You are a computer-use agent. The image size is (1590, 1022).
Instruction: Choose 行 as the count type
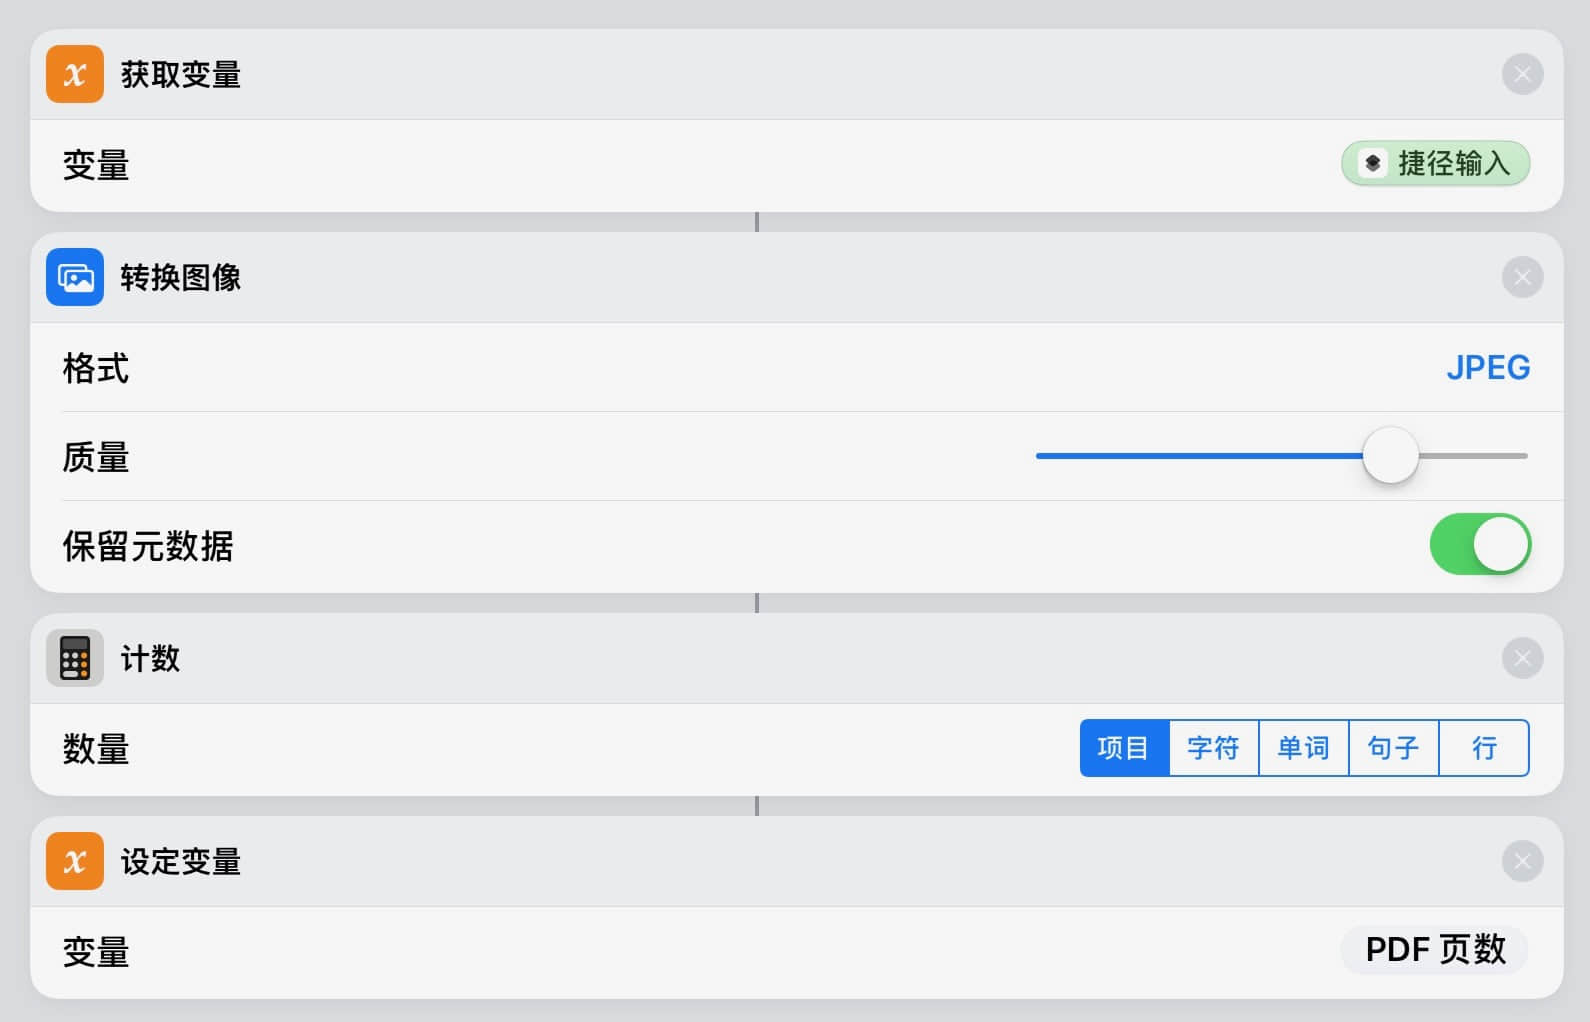coord(1484,748)
